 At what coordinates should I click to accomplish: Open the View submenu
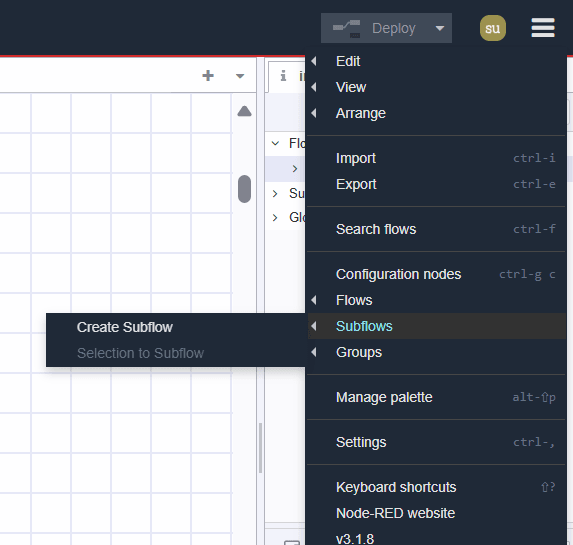tap(436, 87)
